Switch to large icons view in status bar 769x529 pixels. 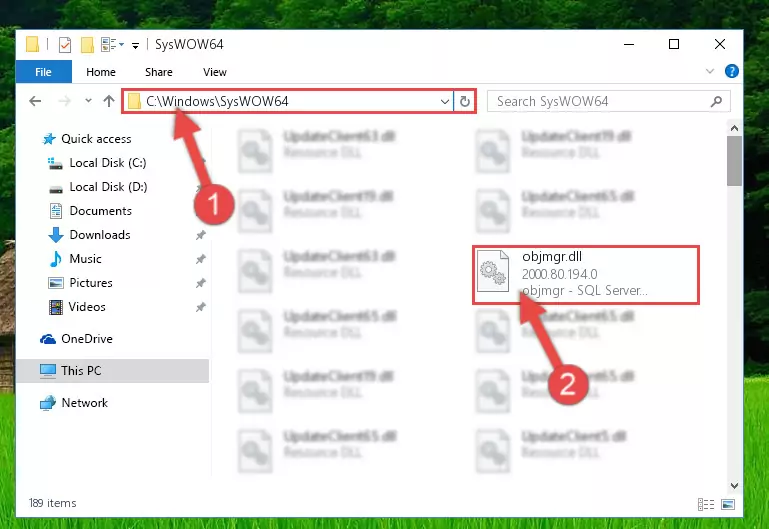point(728,504)
